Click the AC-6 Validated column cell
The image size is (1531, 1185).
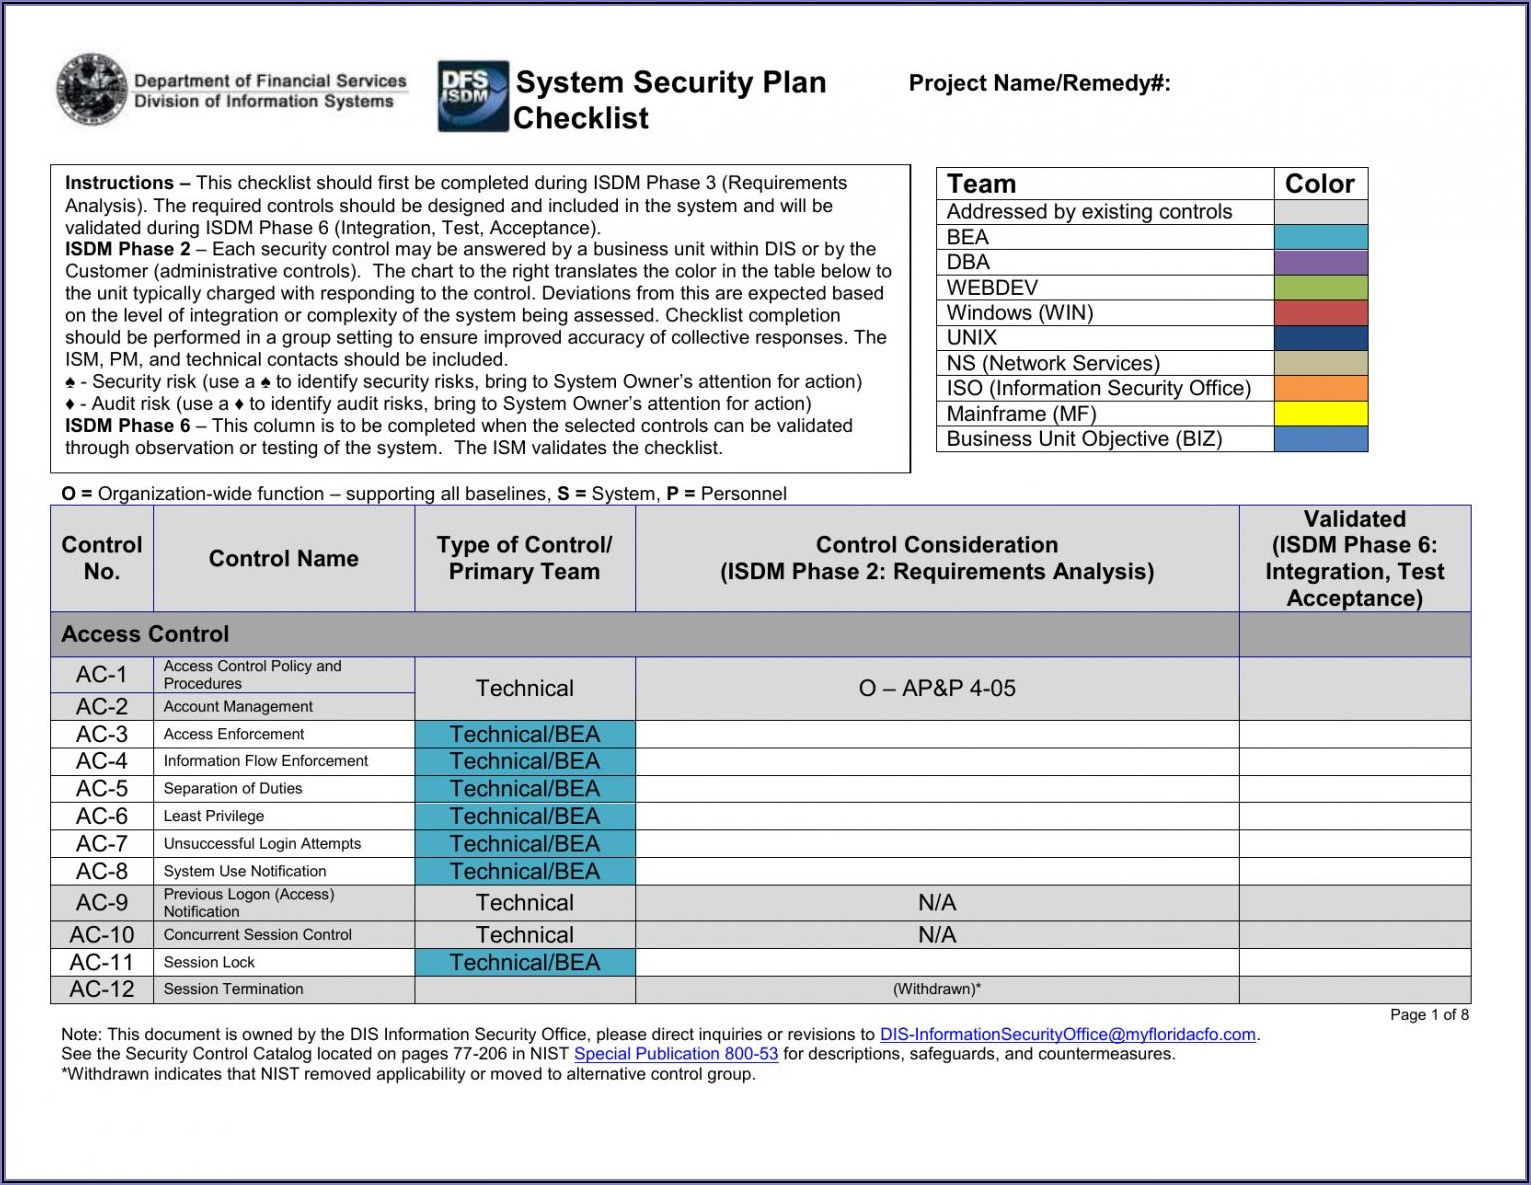(x=1354, y=816)
